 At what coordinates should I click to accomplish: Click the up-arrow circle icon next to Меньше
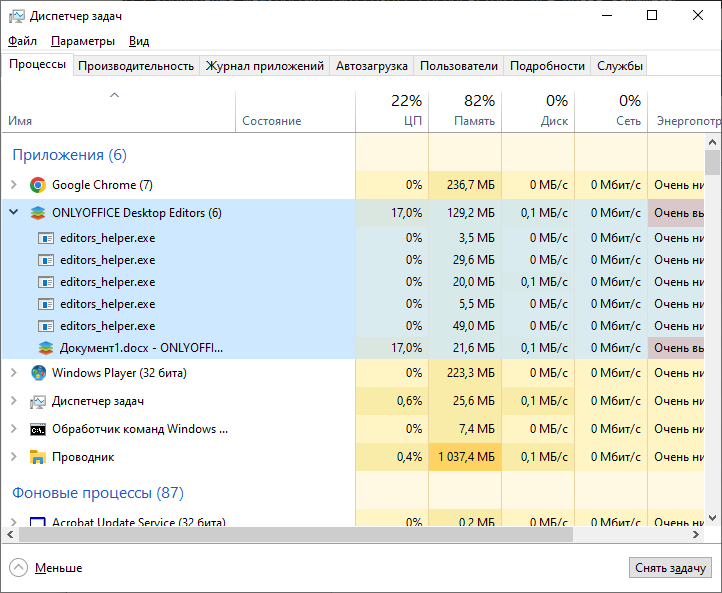pyautogui.click(x=18, y=568)
